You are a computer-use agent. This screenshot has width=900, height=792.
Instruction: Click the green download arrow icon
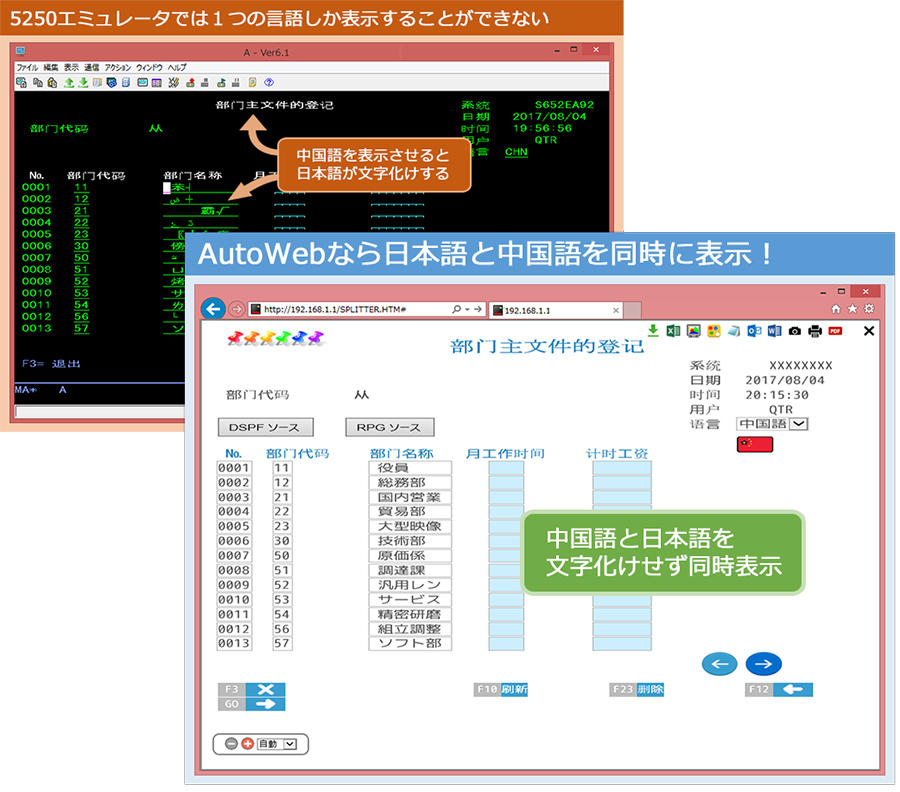(x=653, y=330)
